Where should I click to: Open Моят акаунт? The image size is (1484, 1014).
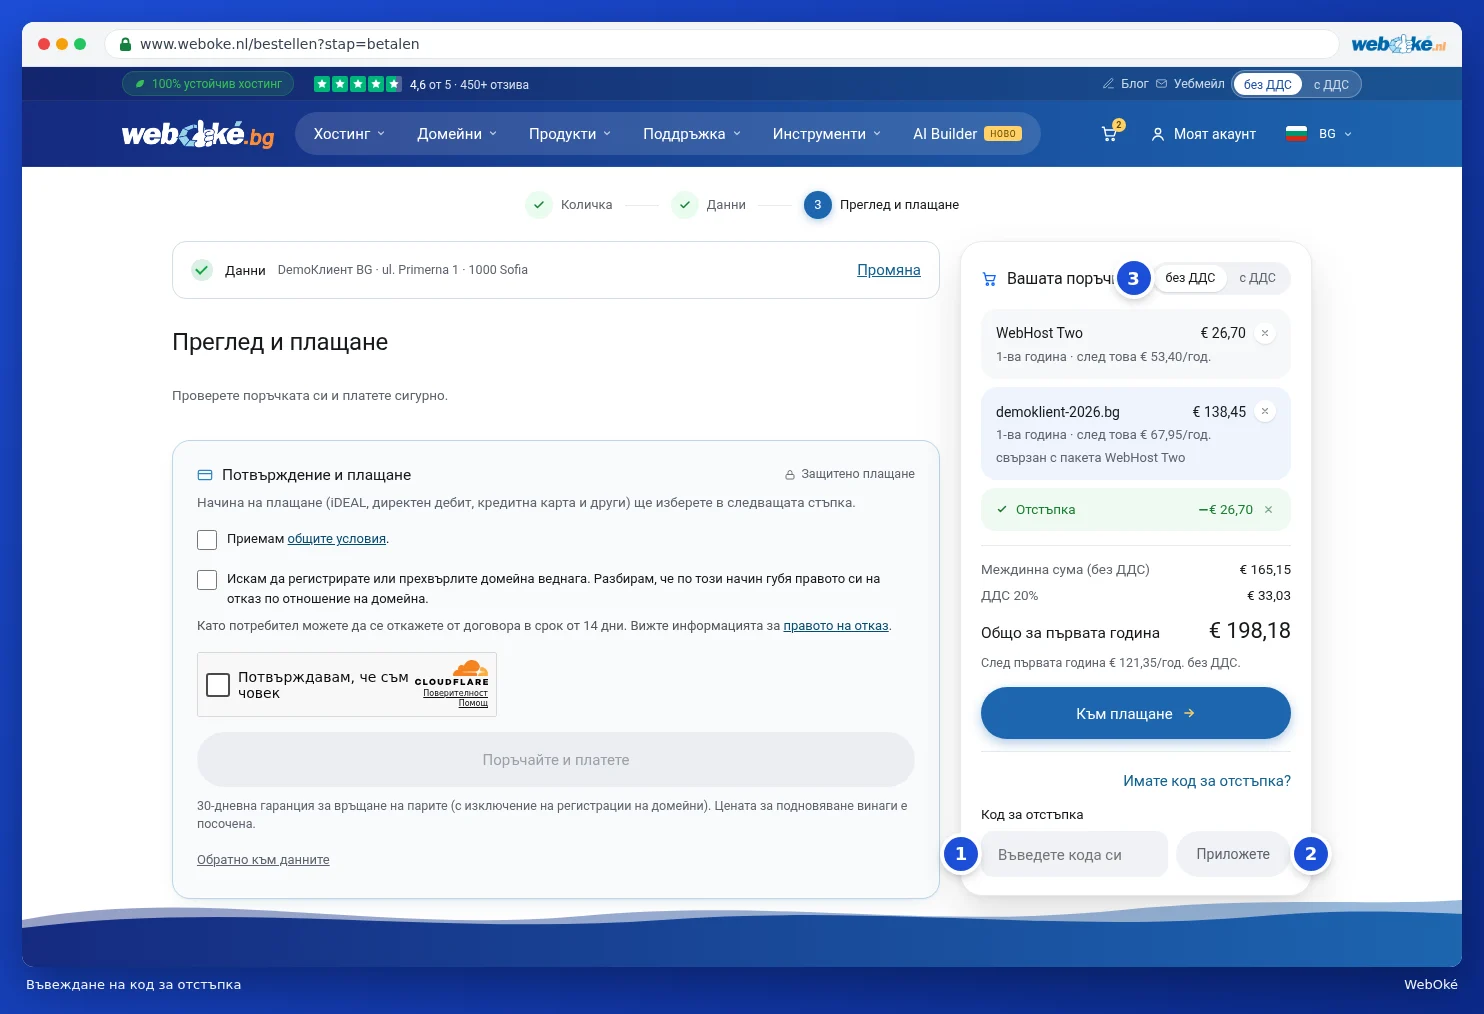click(x=1203, y=134)
